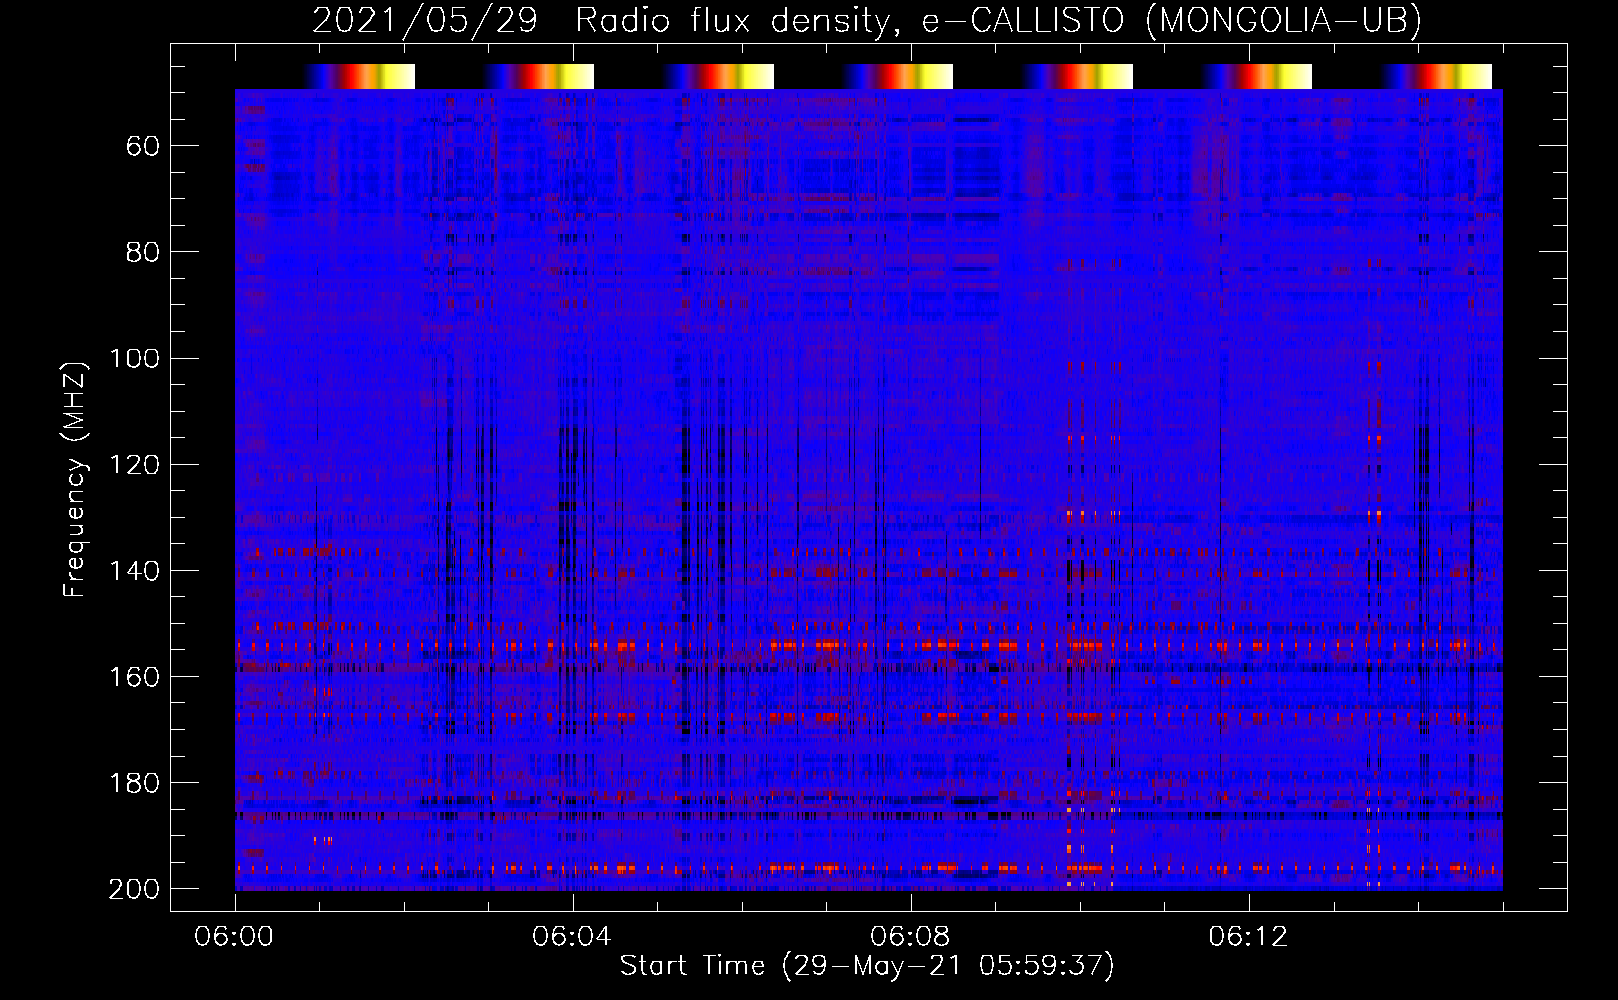Click the leftmost color scale bar above spectrogram
This screenshot has height=1000, width=1618.
point(360,76)
